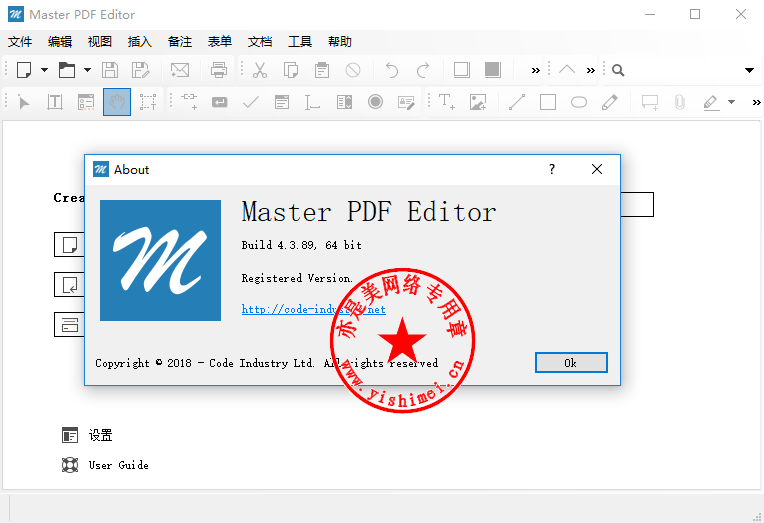The width and height of the screenshot is (764, 523).
Task: Click the single page view icon
Action: tap(461, 70)
